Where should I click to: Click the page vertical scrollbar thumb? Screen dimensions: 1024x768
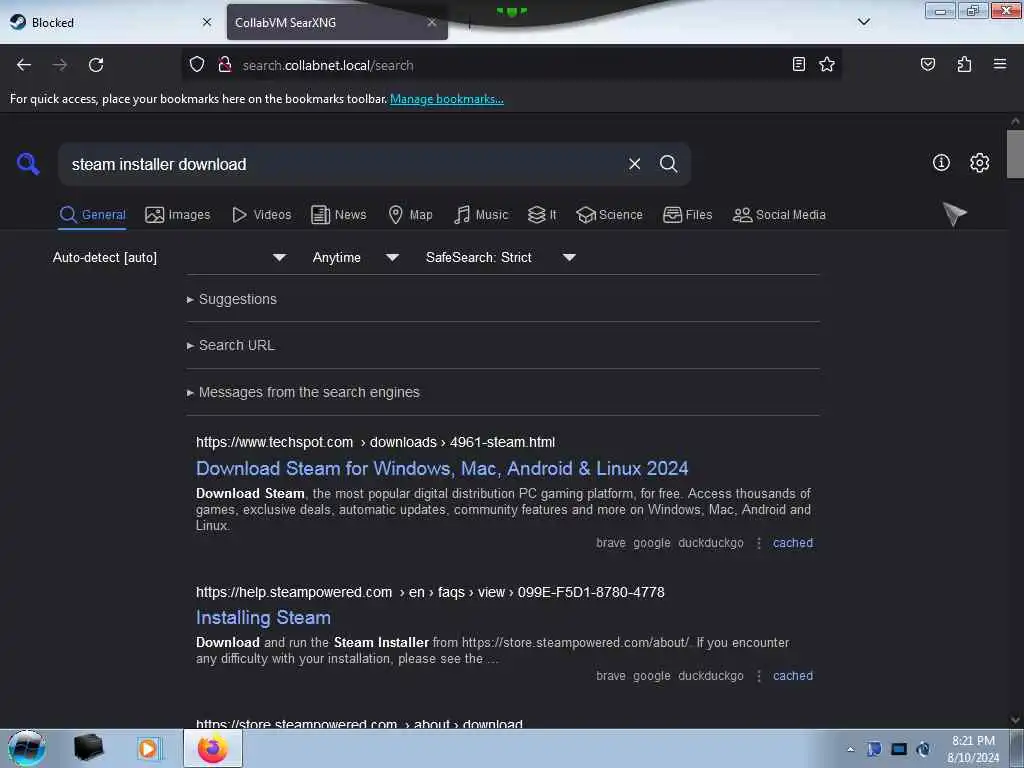coord(1015,154)
